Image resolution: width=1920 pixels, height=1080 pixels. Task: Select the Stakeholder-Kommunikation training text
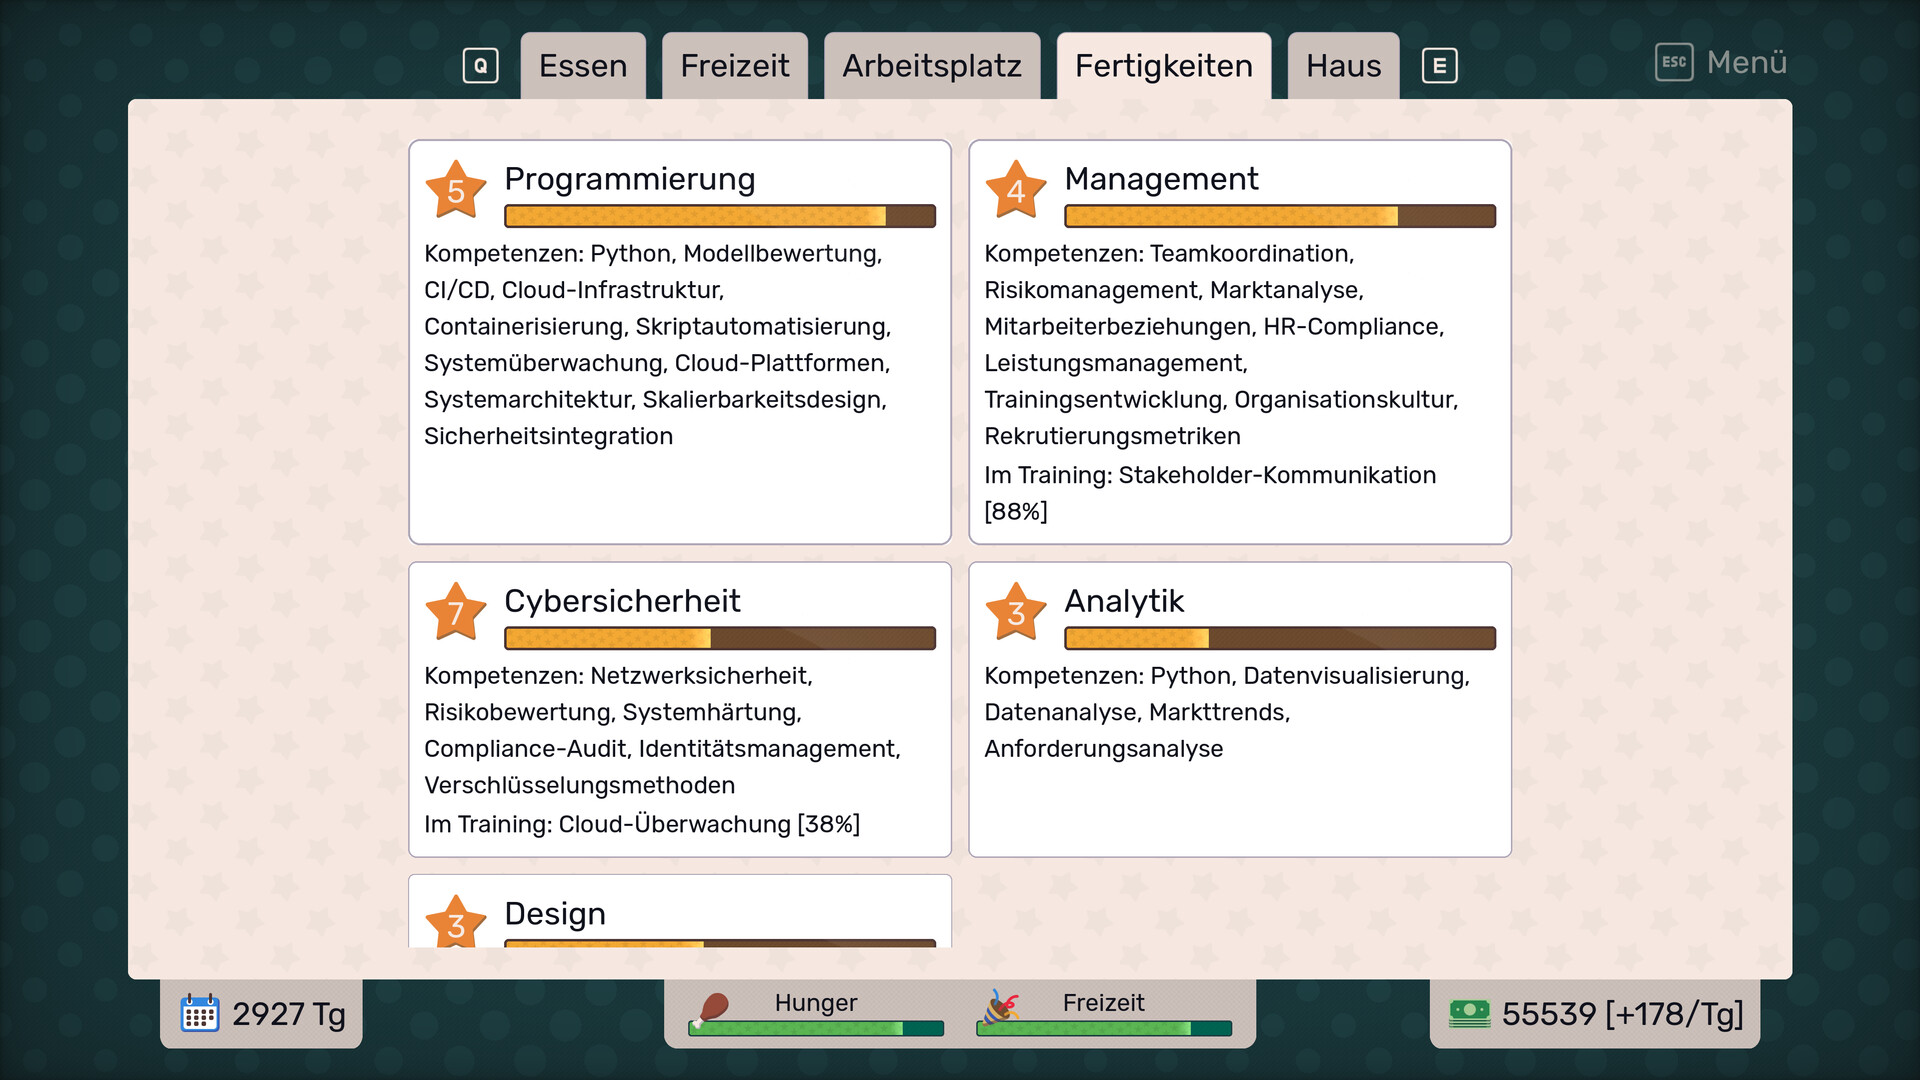(x=1209, y=475)
